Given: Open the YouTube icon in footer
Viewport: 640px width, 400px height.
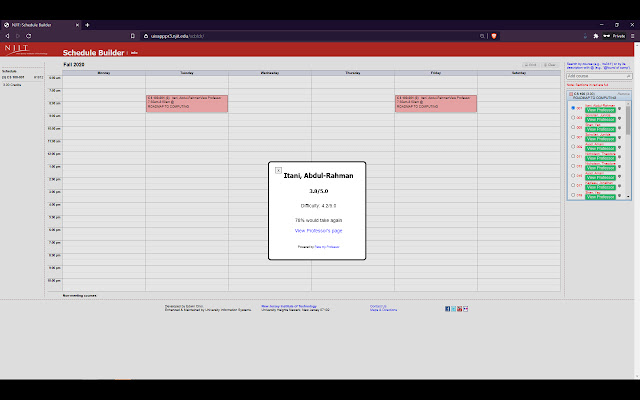Looking at the screenshot, I should (460, 309).
